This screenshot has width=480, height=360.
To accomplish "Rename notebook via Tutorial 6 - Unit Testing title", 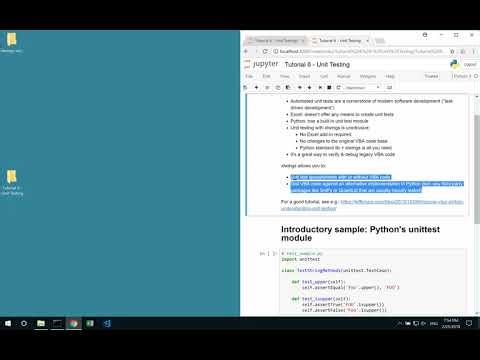I will tap(317, 64).
